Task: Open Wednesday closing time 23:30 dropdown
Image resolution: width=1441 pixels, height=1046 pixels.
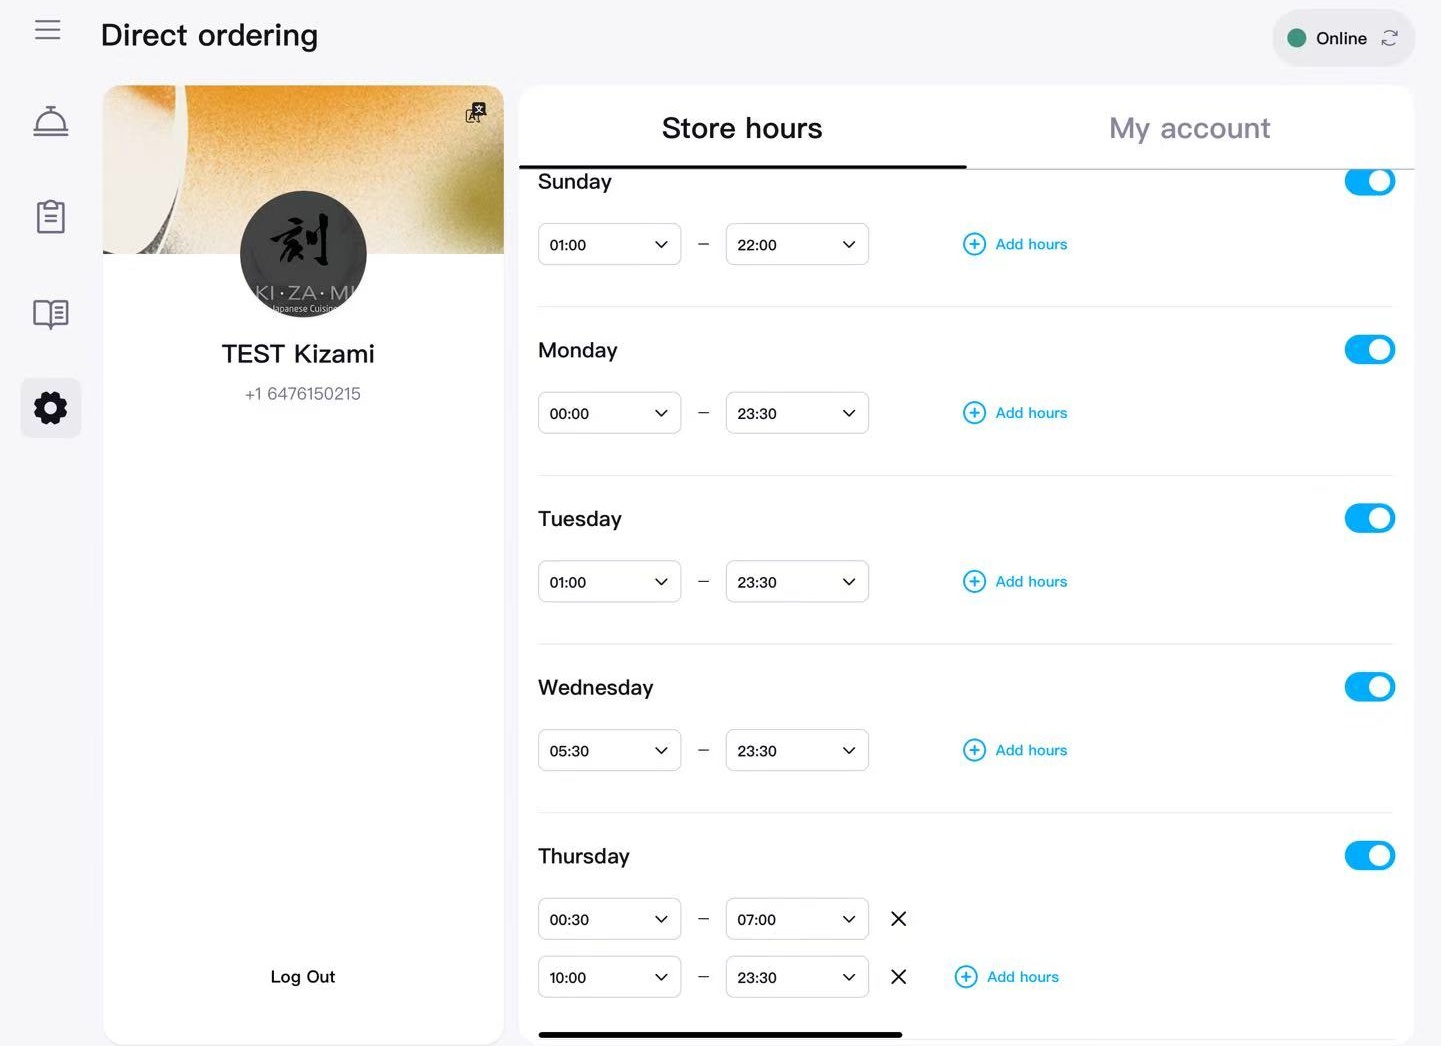Action: (x=797, y=750)
